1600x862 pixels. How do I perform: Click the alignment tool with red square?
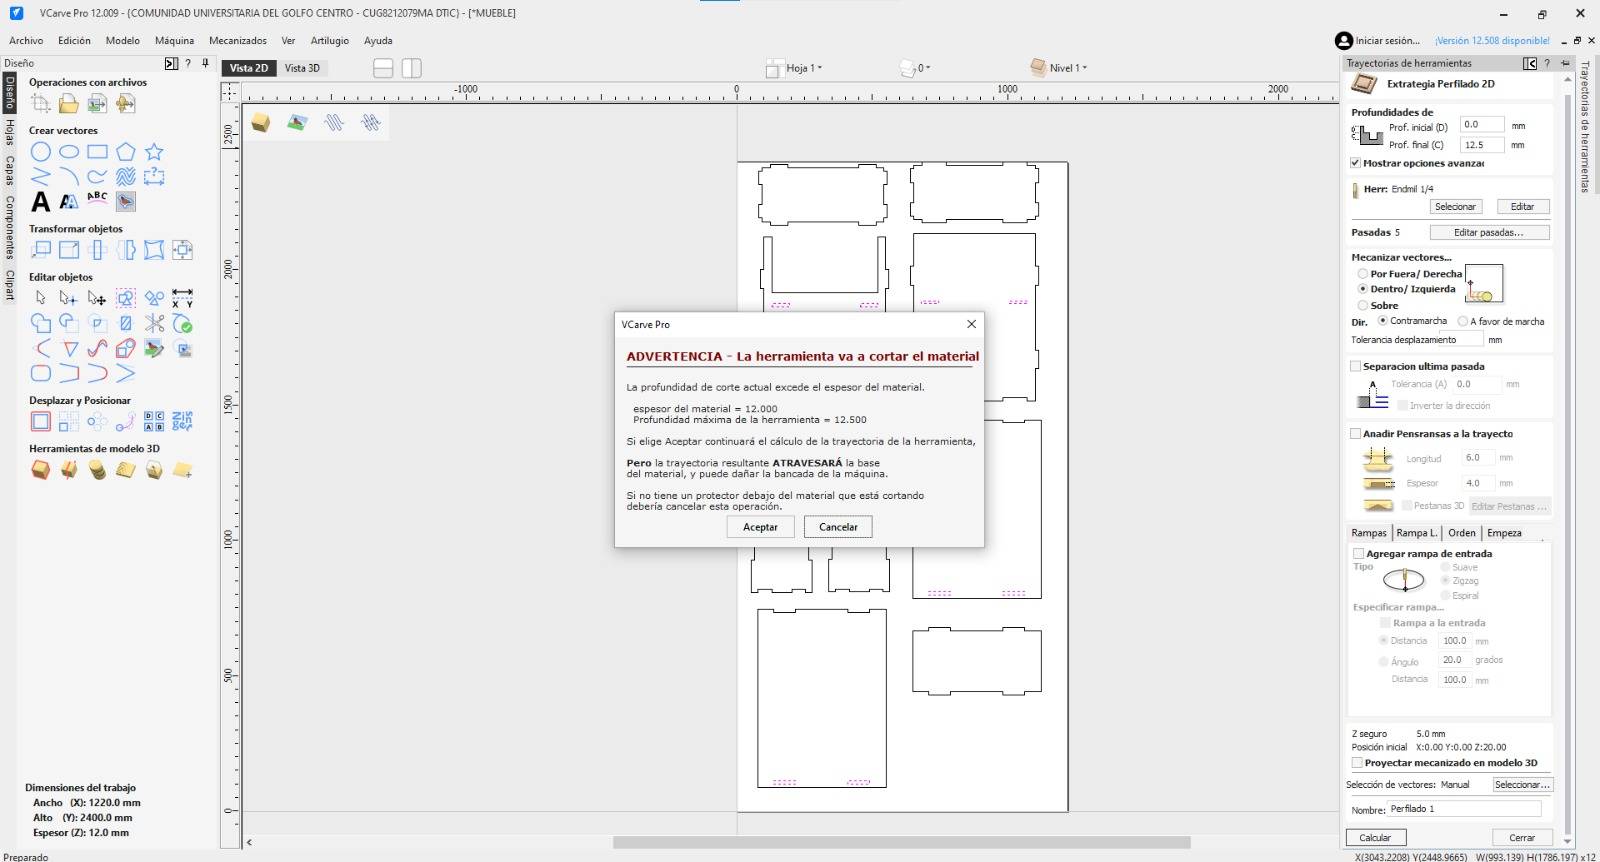coord(40,421)
